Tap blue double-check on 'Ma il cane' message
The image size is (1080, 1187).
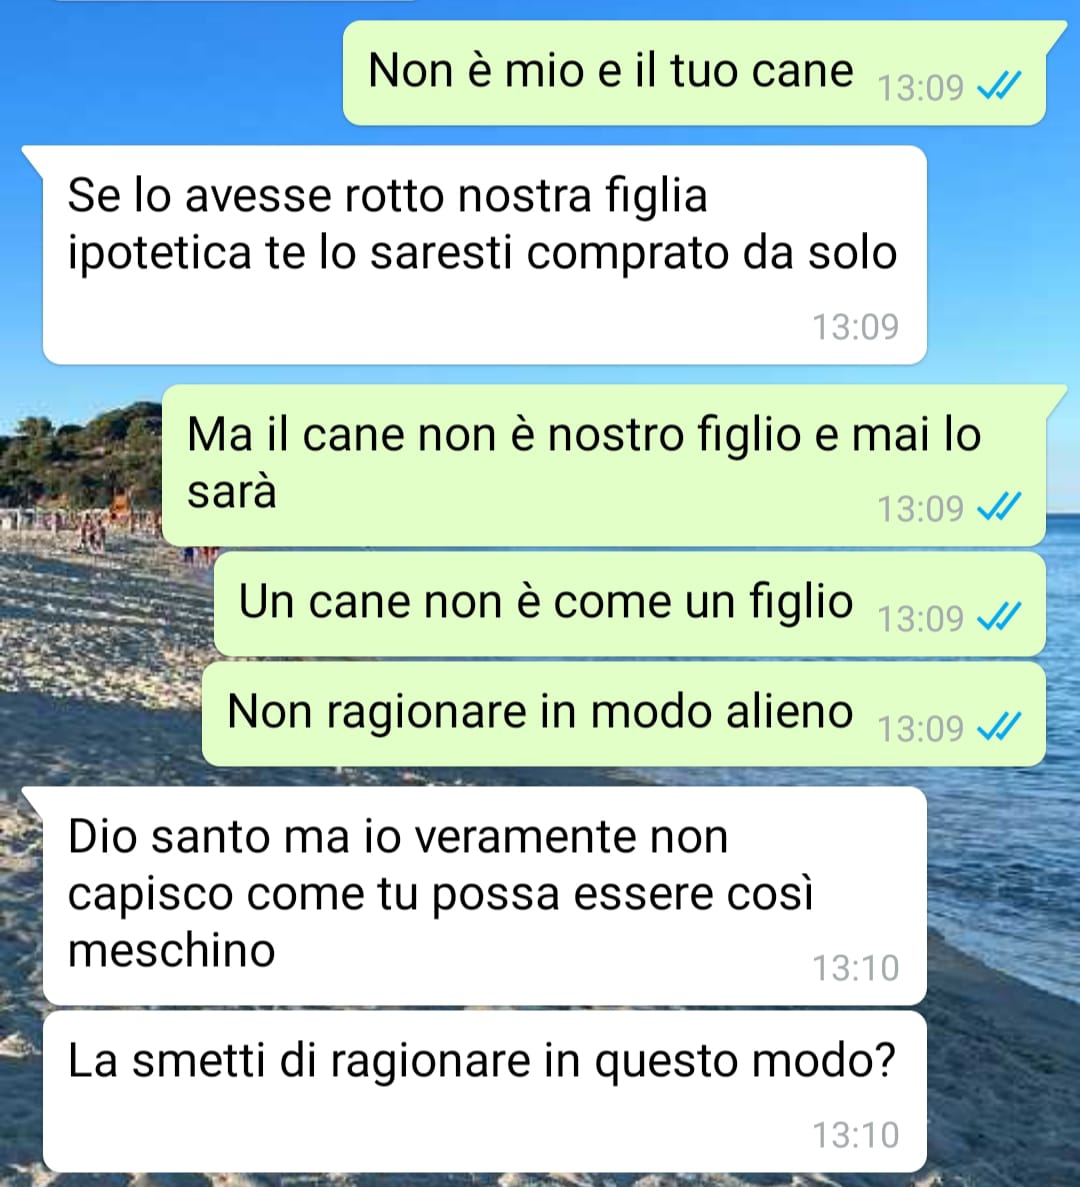coord(999,507)
